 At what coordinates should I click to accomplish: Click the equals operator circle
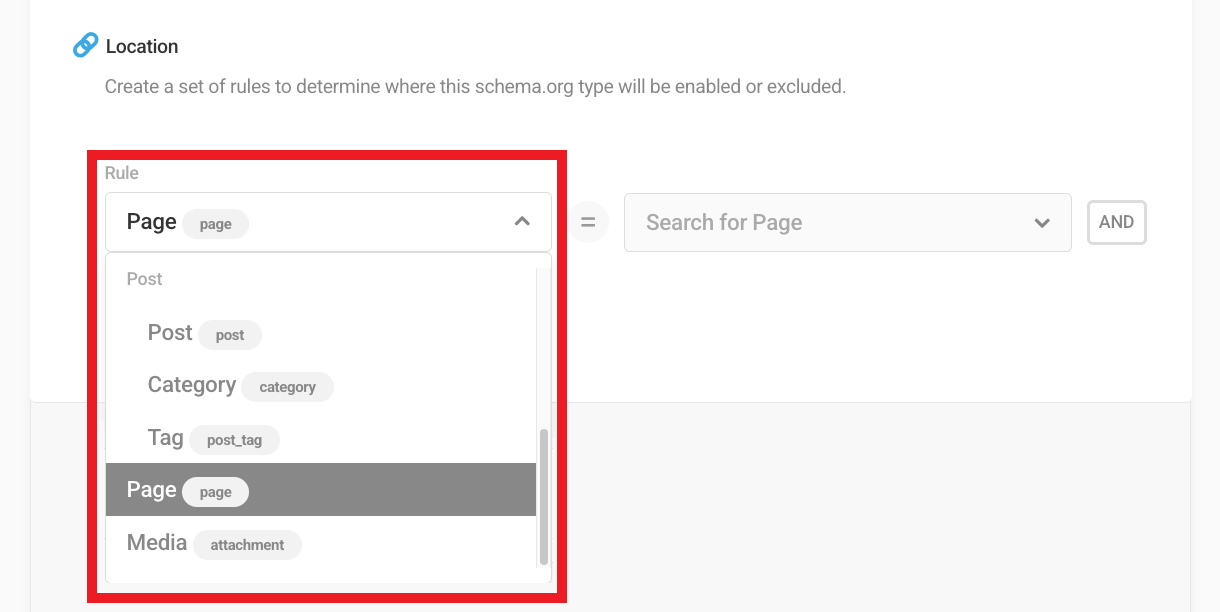click(588, 222)
